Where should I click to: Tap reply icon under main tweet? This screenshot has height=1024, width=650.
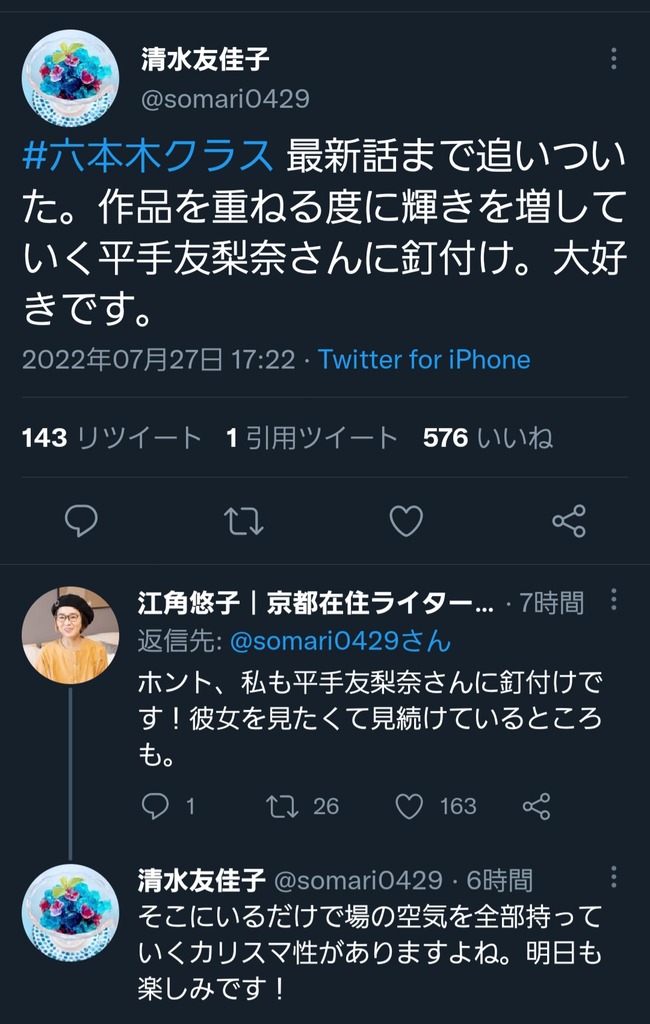(x=81, y=520)
